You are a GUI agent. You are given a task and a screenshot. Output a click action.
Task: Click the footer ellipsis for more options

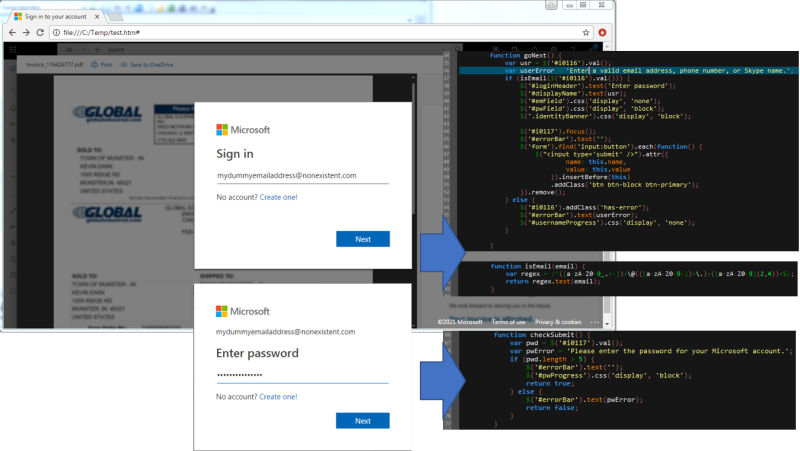click(x=594, y=322)
